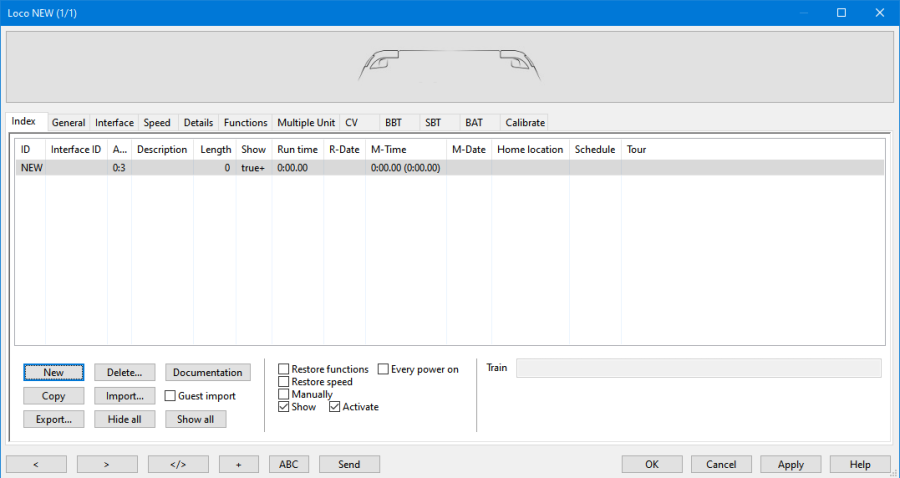Open the CV tab

[351, 123]
